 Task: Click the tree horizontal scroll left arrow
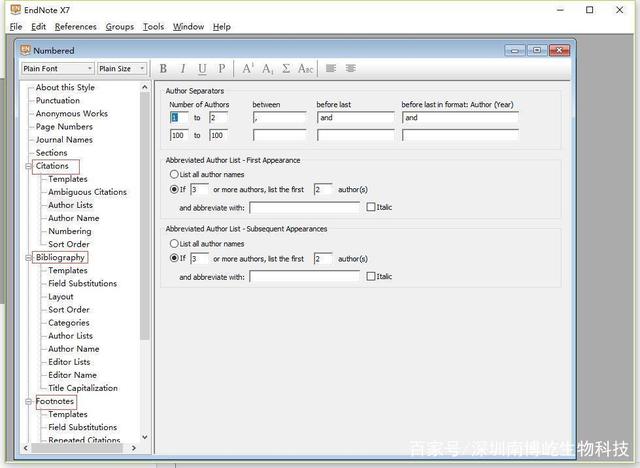pos(26,448)
